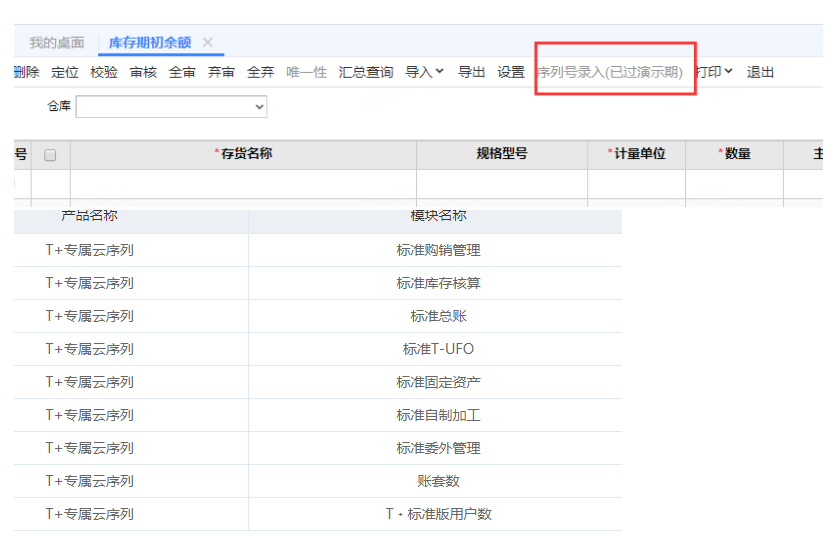
Task: Click the empty 存货名称 cell in first row
Action: (x=243, y=184)
